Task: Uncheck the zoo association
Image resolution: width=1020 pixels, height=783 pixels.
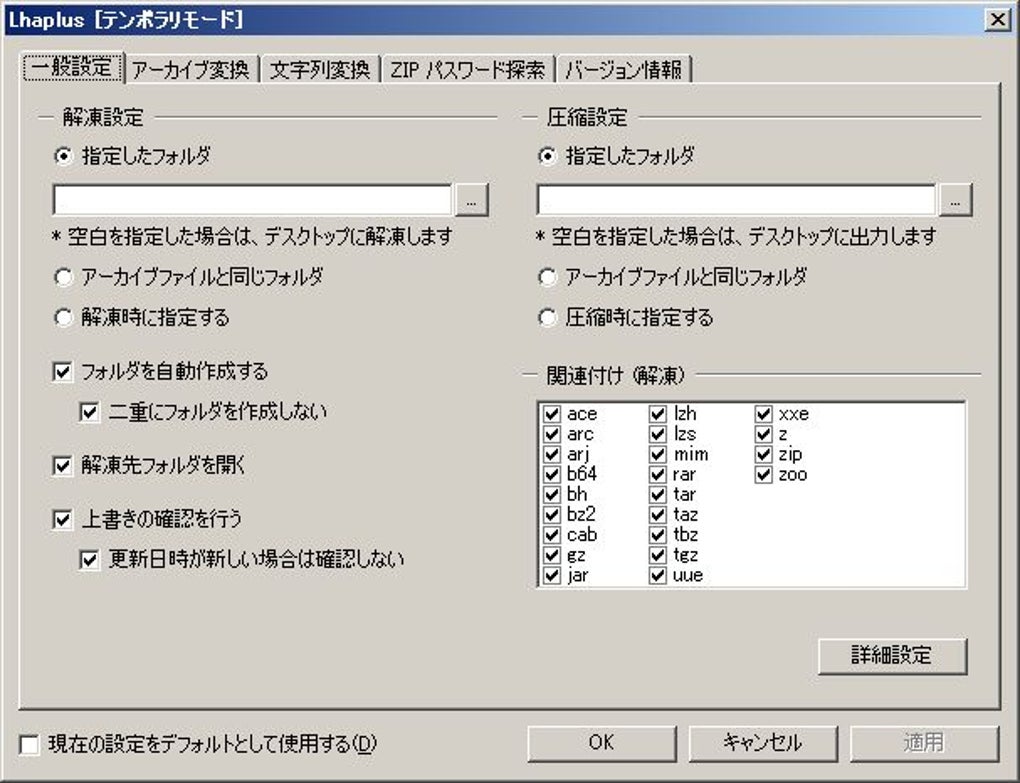Action: [764, 475]
